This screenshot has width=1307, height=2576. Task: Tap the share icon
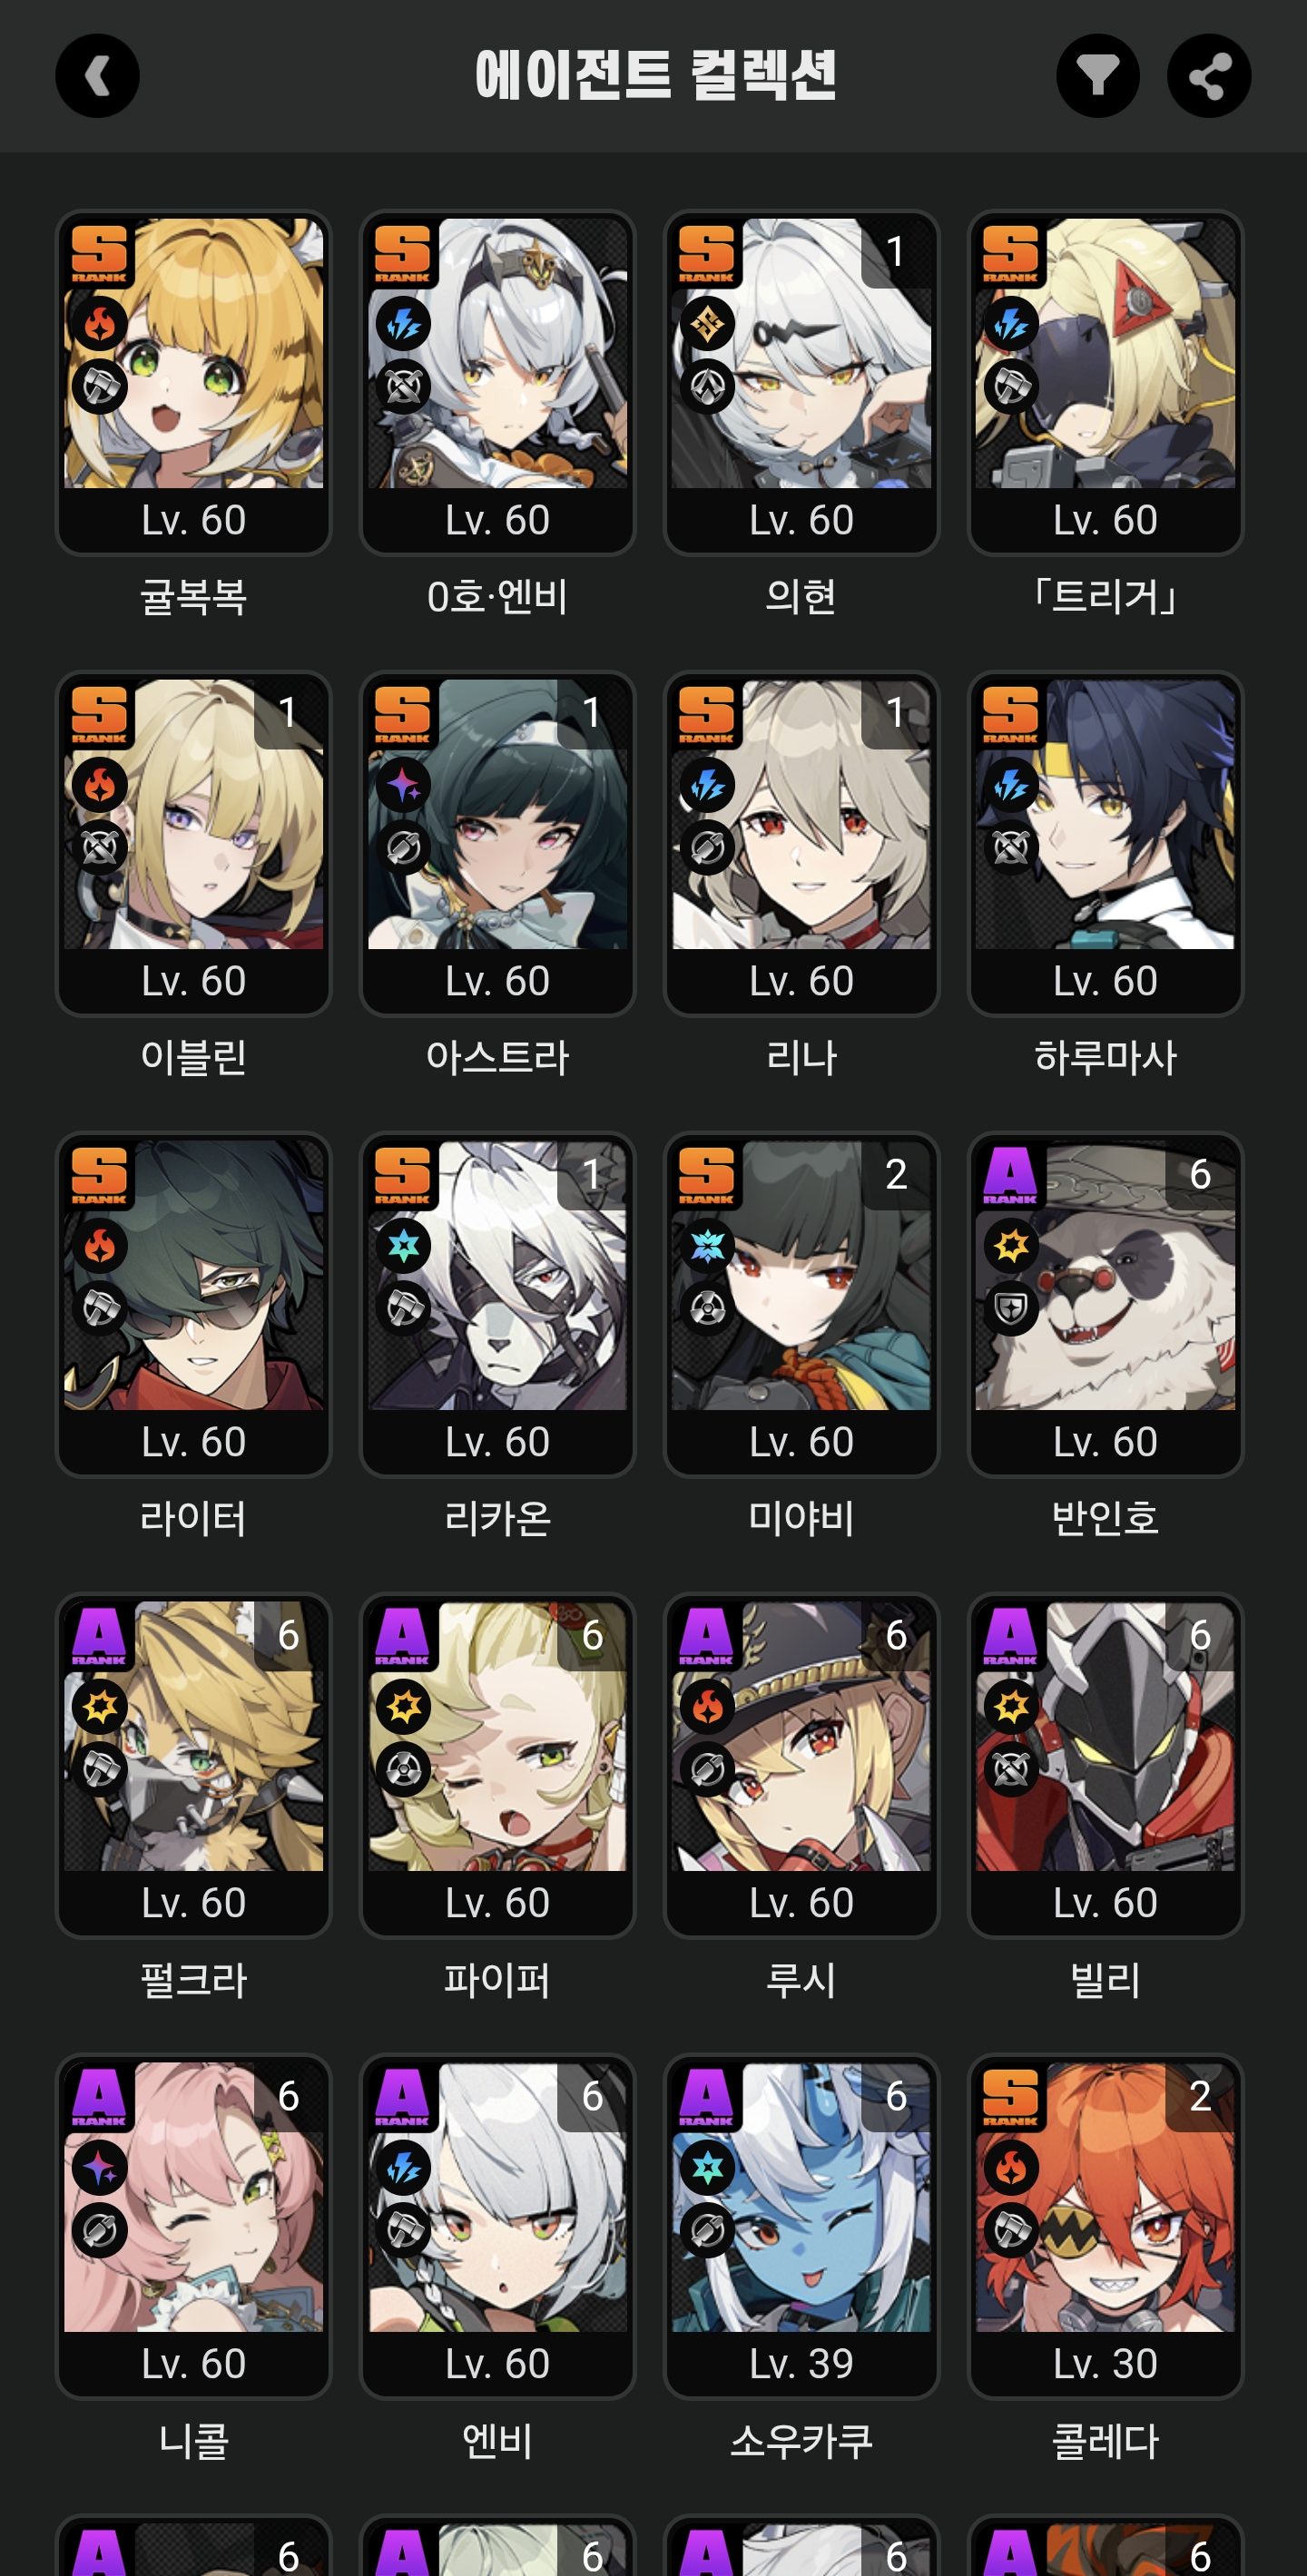1209,76
